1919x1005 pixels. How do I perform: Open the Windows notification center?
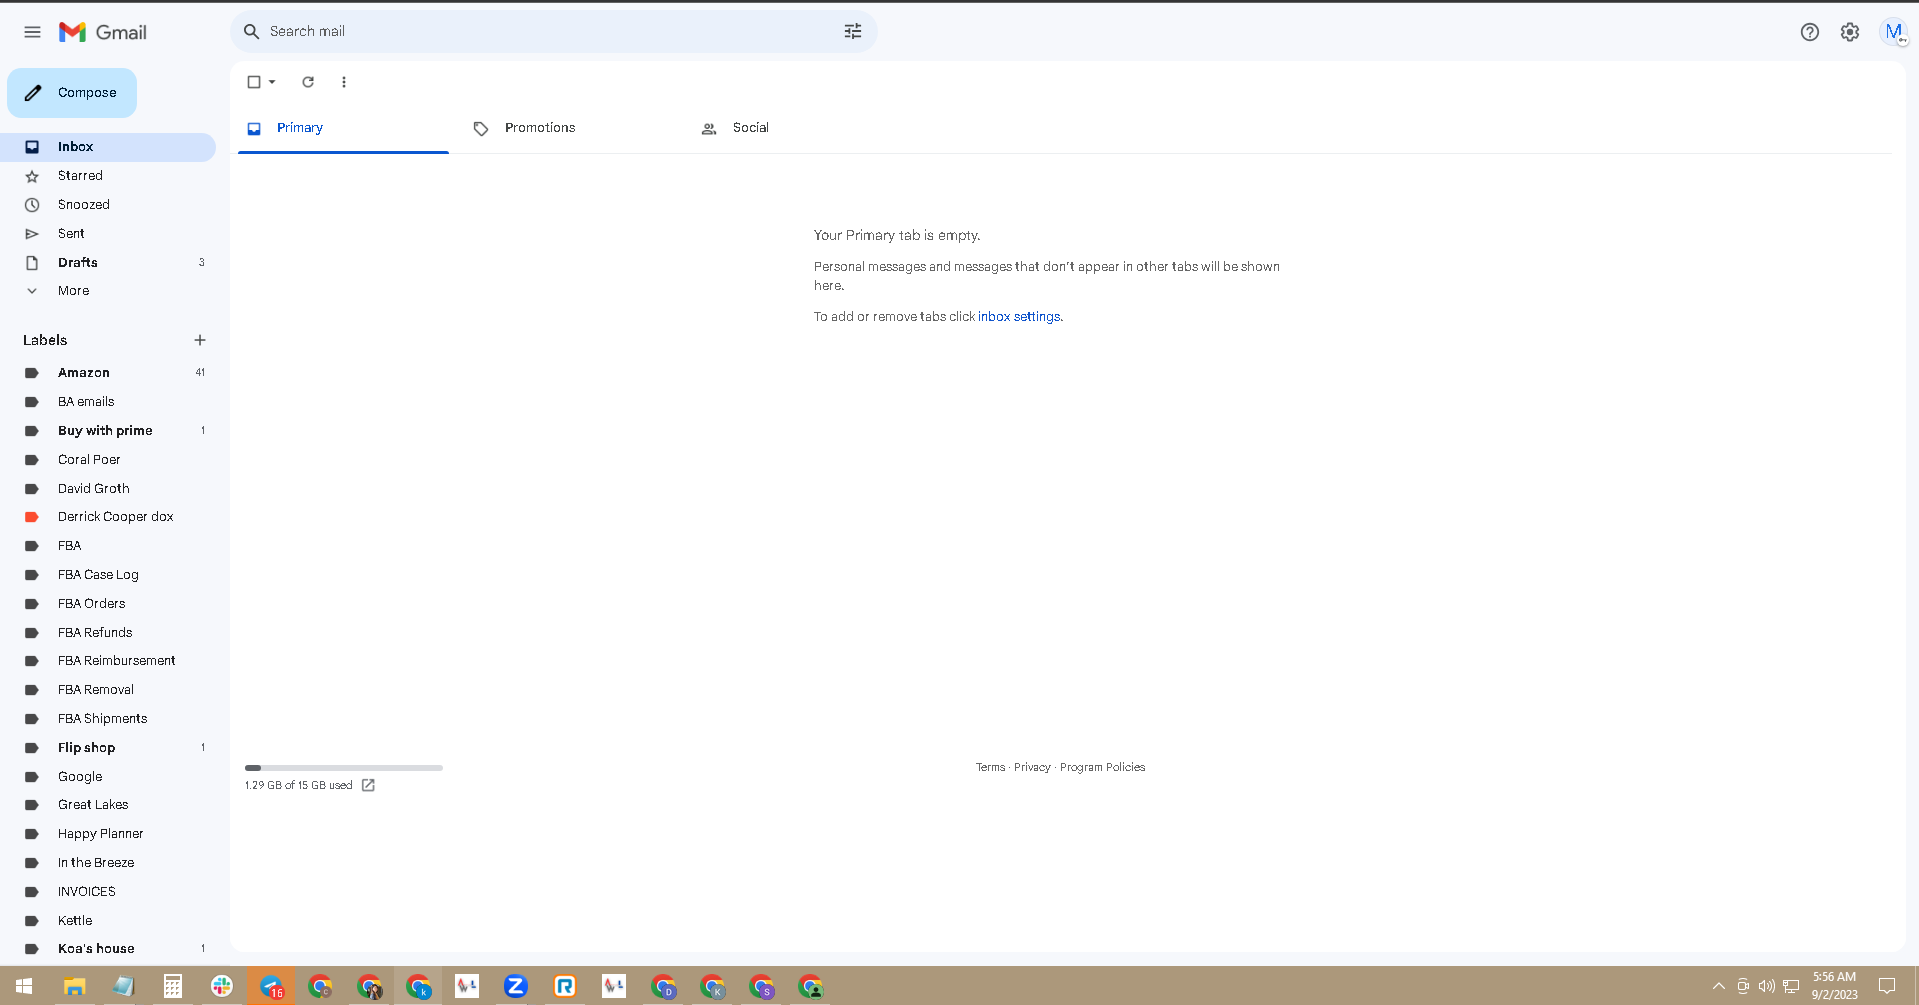point(1887,986)
